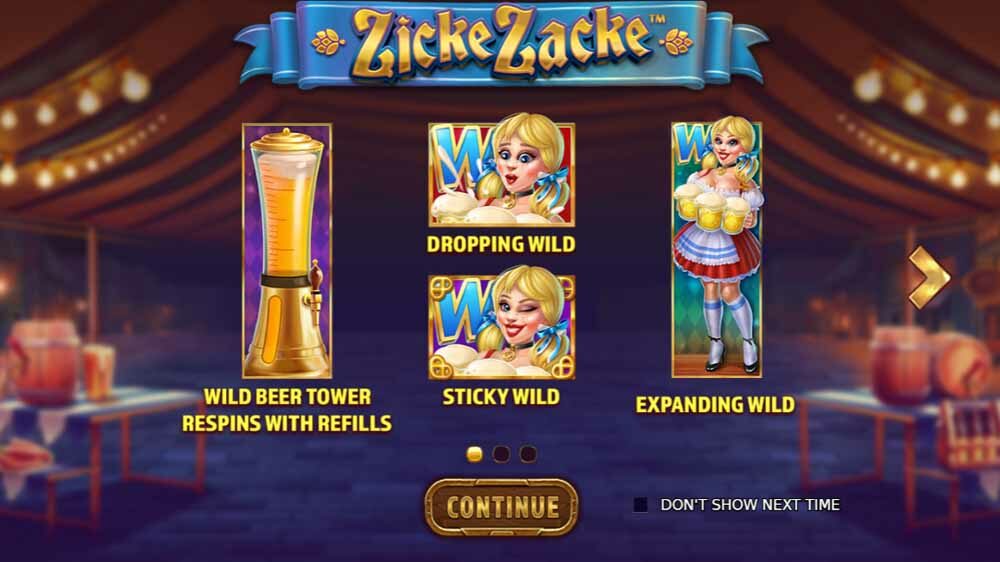Click the Sticky Wild caption text
This screenshot has width=1000, height=562.
pyautogui.click(x=501, y=397)
